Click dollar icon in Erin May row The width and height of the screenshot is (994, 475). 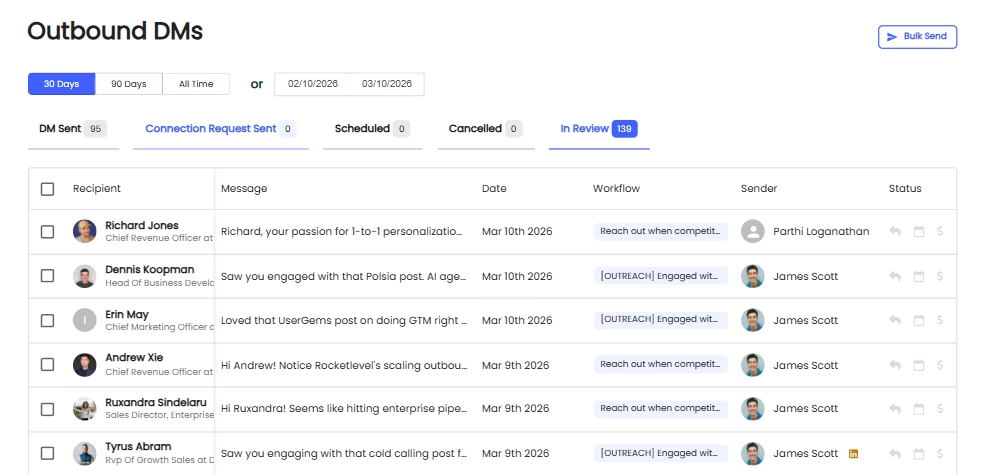click(940, 320)
